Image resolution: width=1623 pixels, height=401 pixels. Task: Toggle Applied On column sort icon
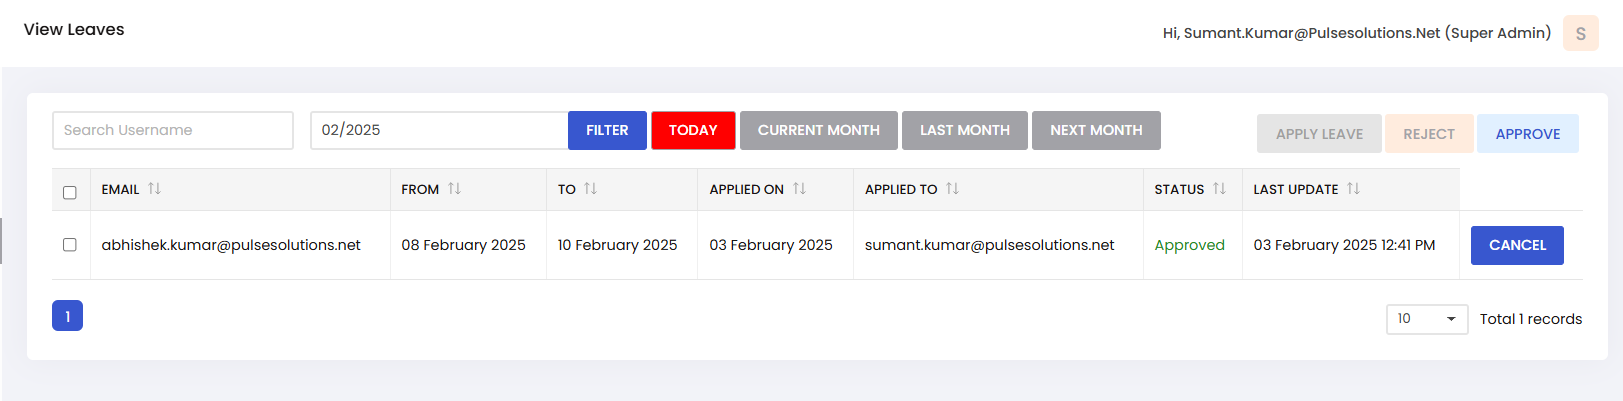tap(799, 189)
